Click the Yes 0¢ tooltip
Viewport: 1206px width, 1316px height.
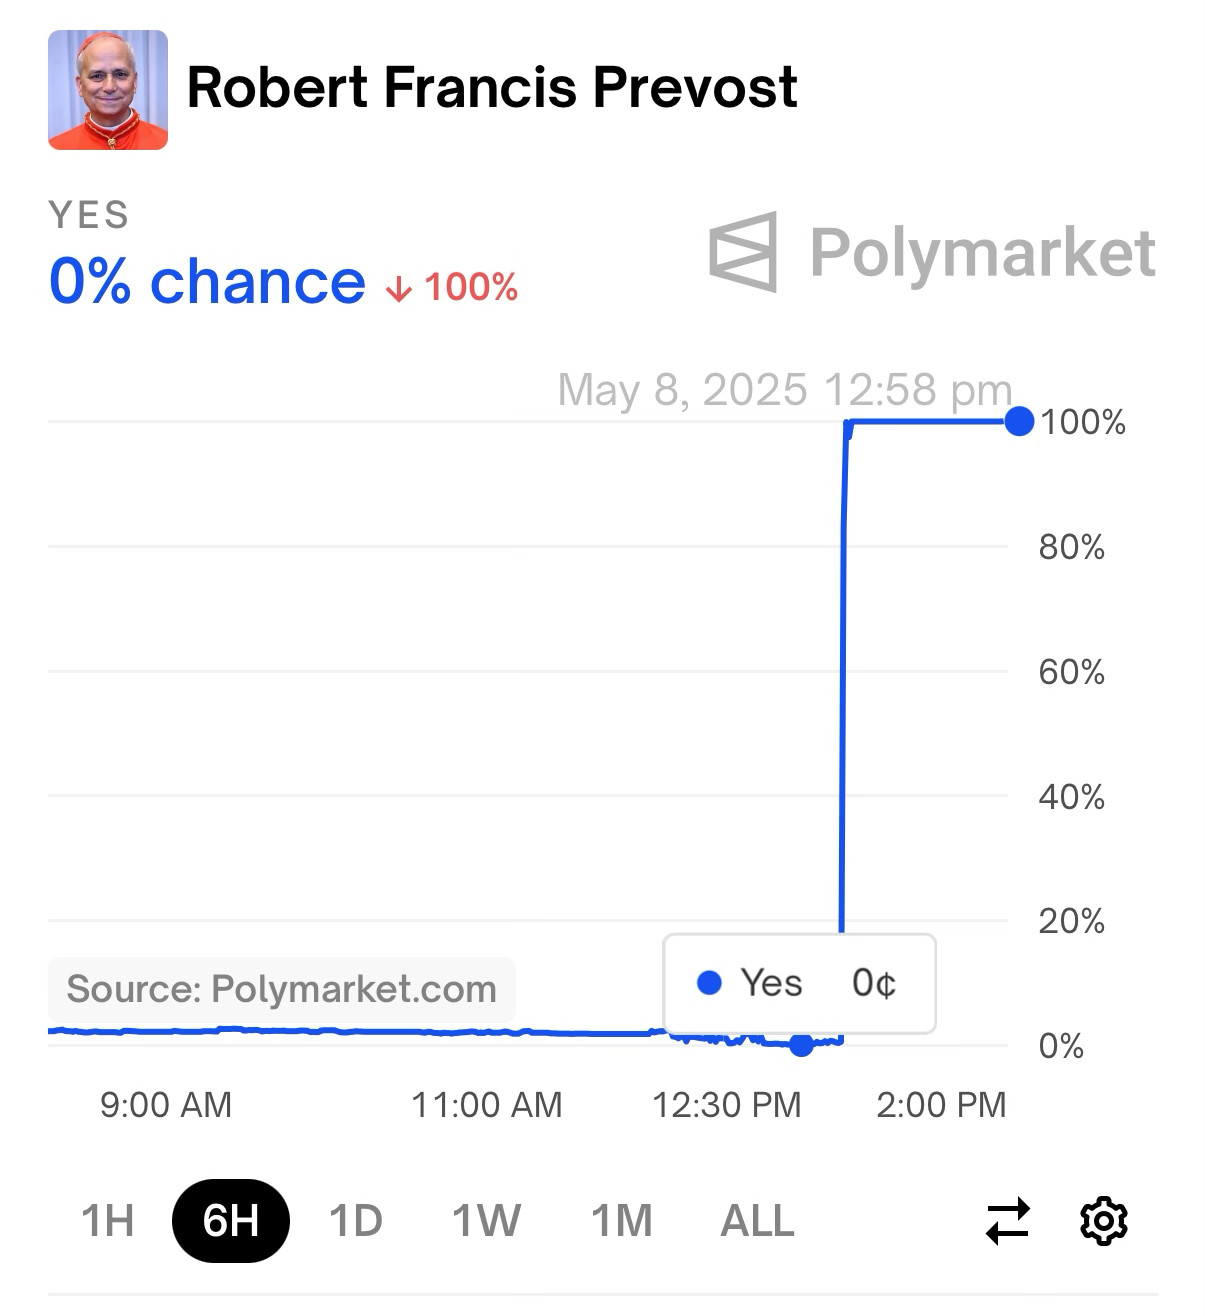click(x=799, y=984)
